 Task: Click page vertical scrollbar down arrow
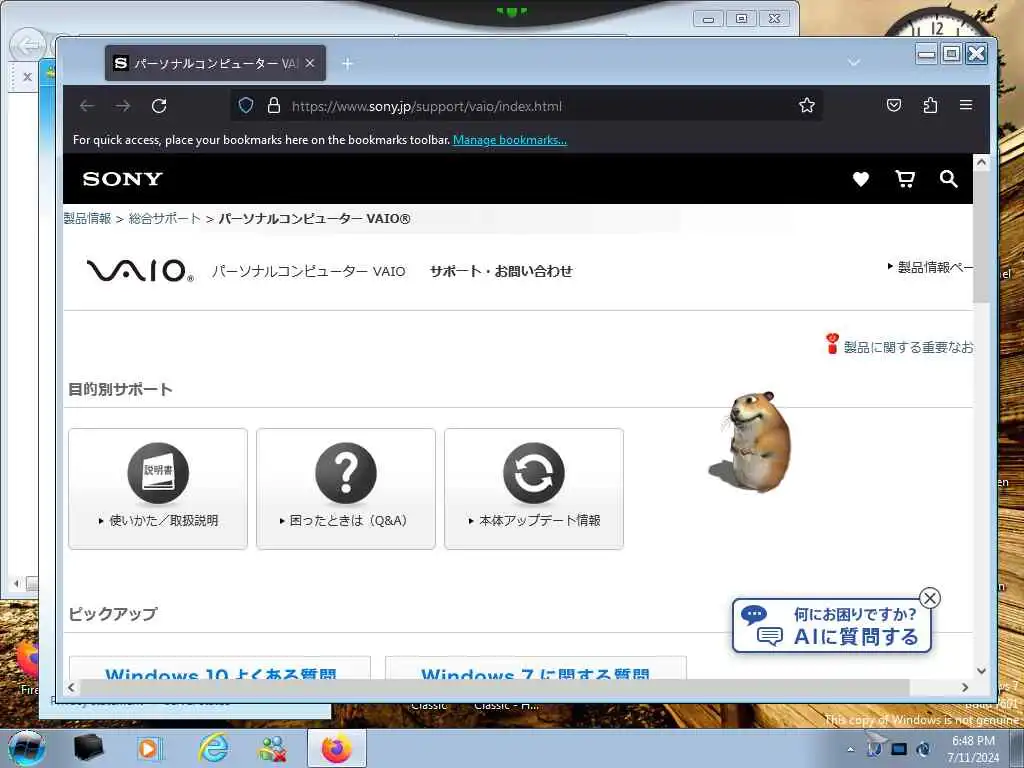pyautogui.click(x=981, y=671)
